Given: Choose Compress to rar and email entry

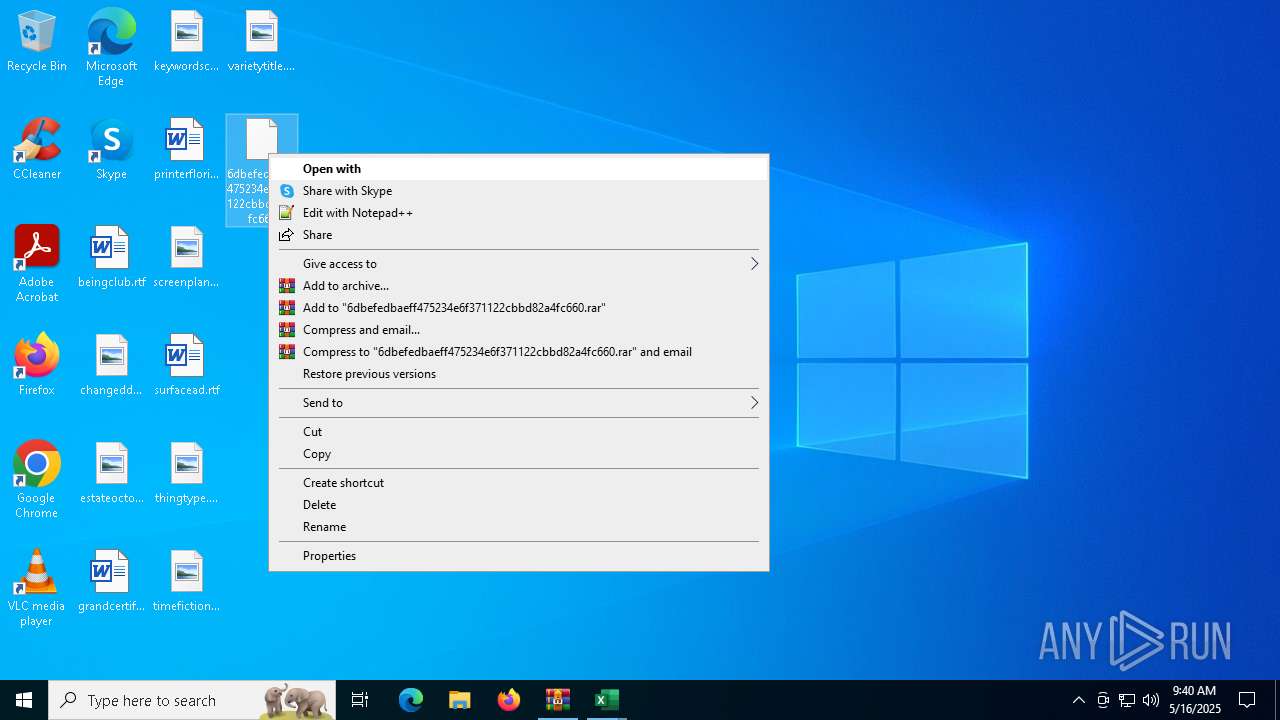Looking at the screenshot, I should [519, 352].
